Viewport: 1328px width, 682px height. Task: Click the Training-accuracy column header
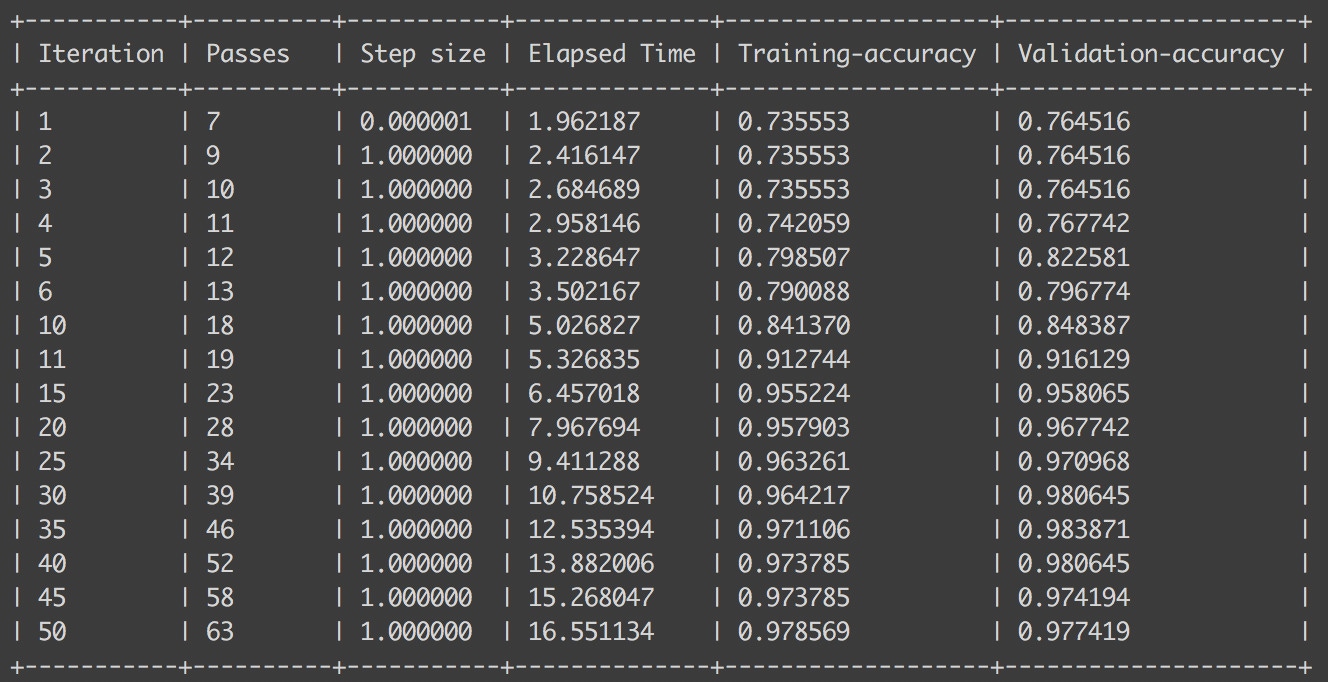click(x=856, y=54)
